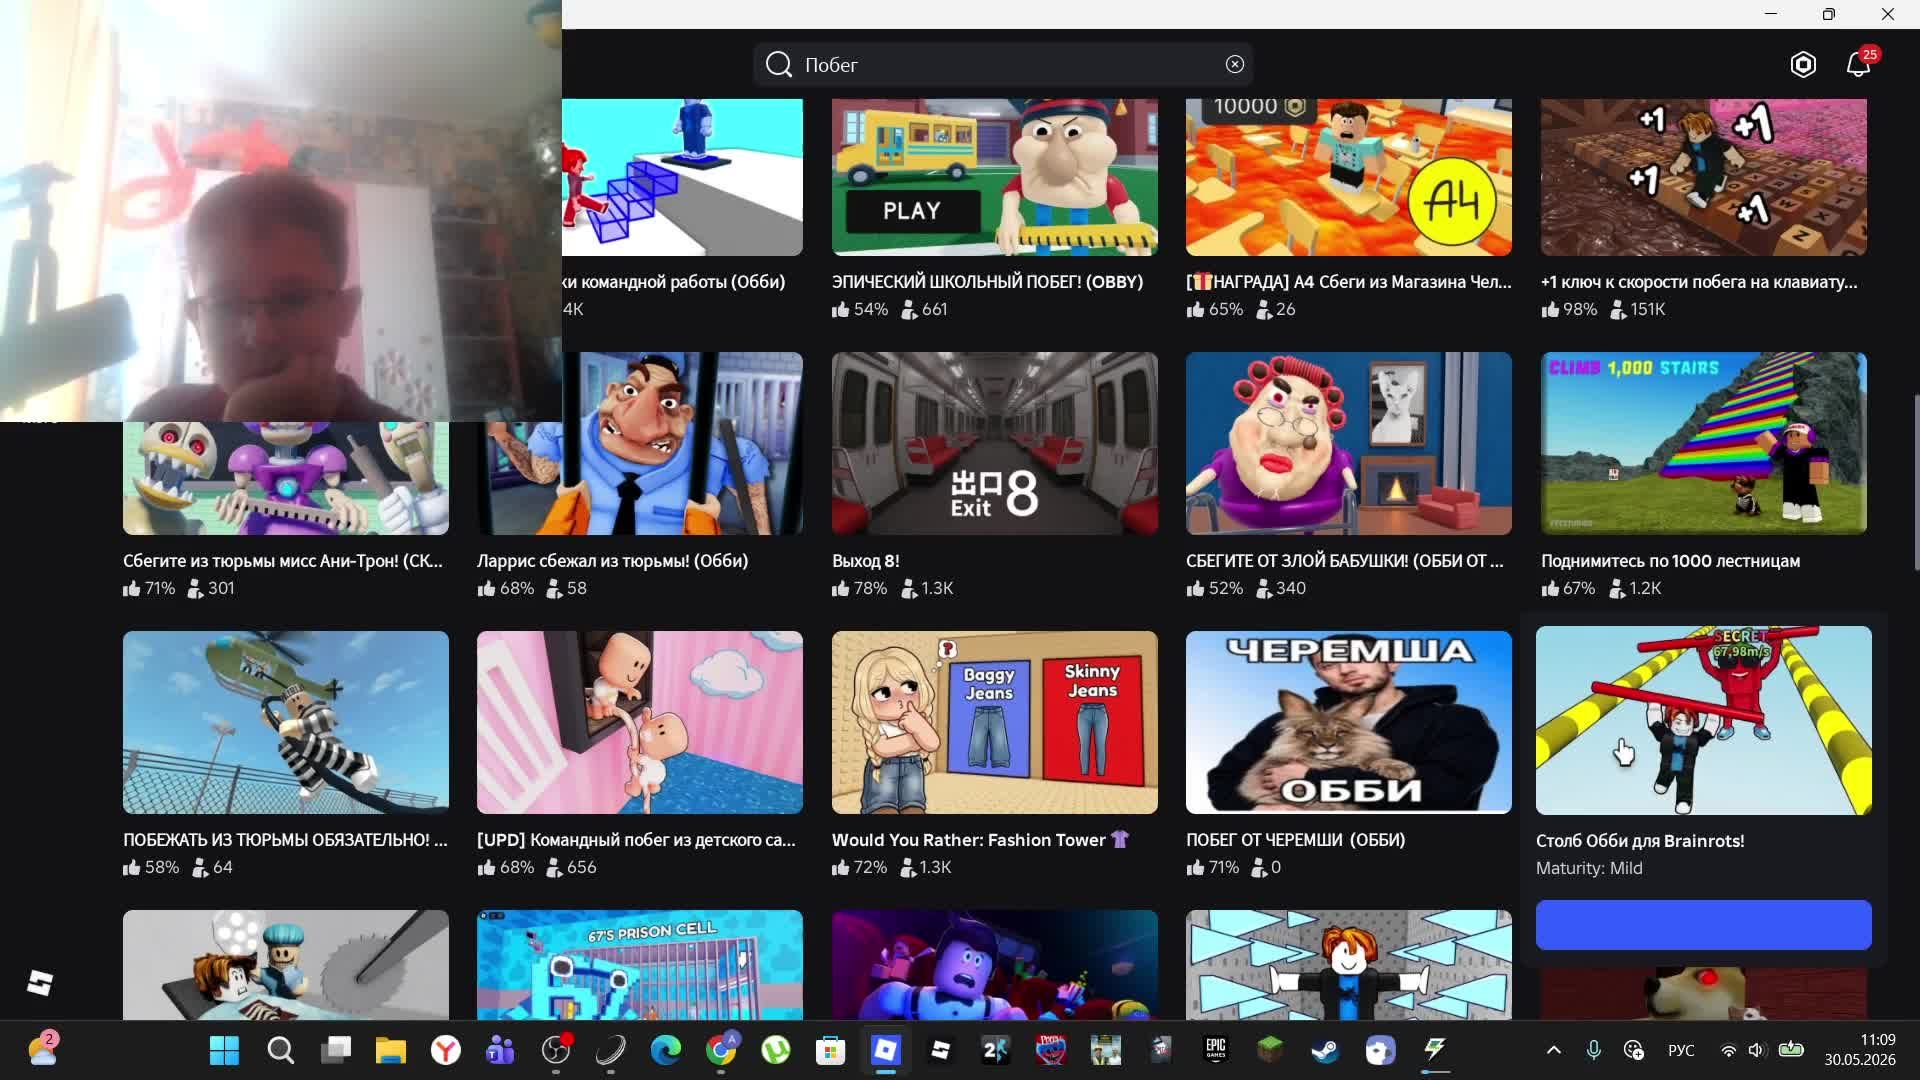
Task: Click the search magnifier icon in Roblox
Action: coord(779,65)
